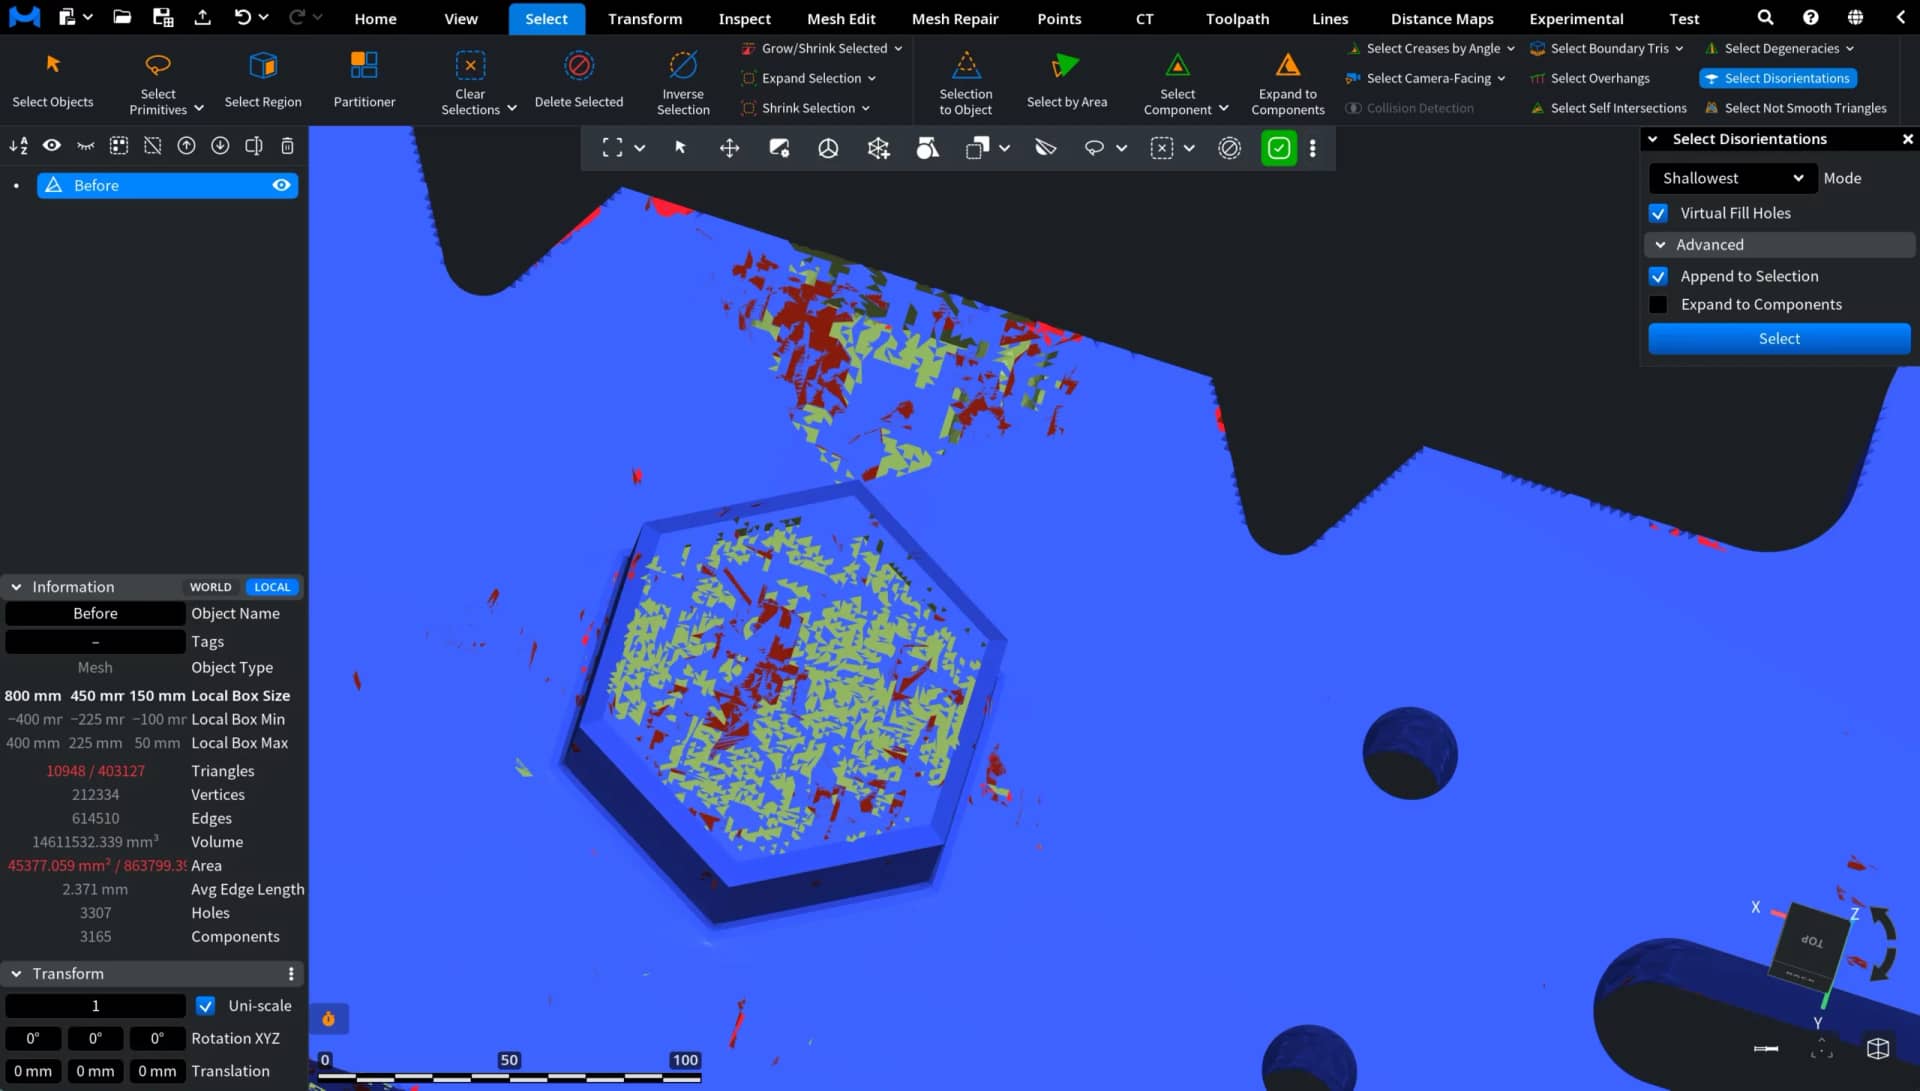Click the scale value input field
The height and width of the screenshot is (1091, 1920).
tap(95, 1006)
